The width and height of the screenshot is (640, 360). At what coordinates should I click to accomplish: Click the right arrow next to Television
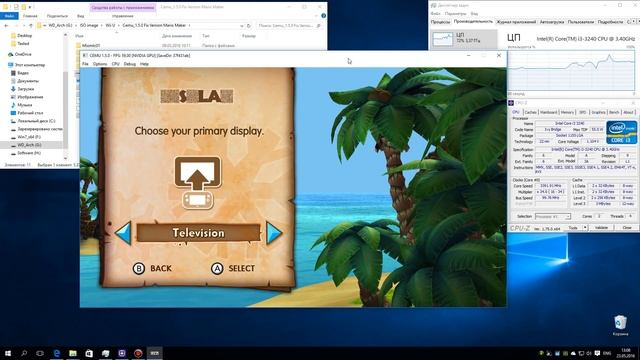point(274,233)
